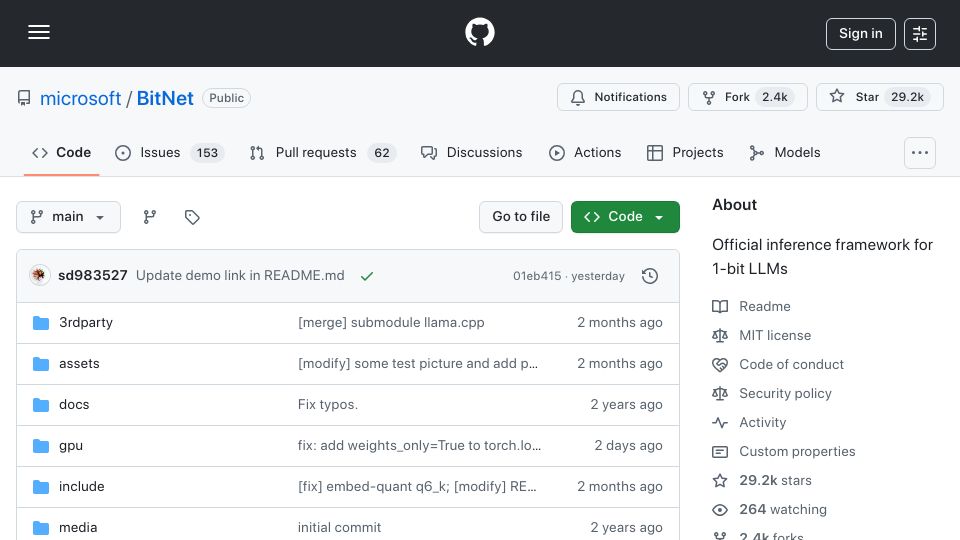Open the Projects tab
Image resolution: width=960 pixels, height=540 pixels.
click(x=685, y=152)
